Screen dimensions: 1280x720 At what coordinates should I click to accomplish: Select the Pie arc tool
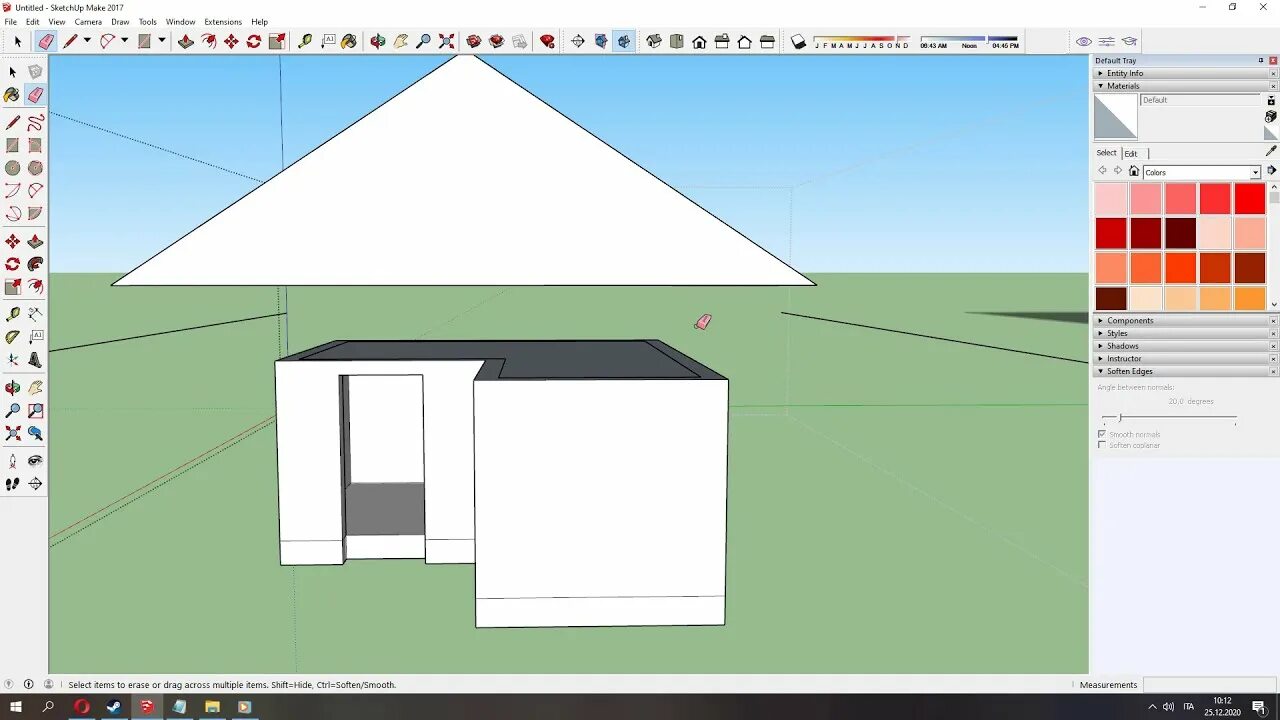click(x=35, y=213)
